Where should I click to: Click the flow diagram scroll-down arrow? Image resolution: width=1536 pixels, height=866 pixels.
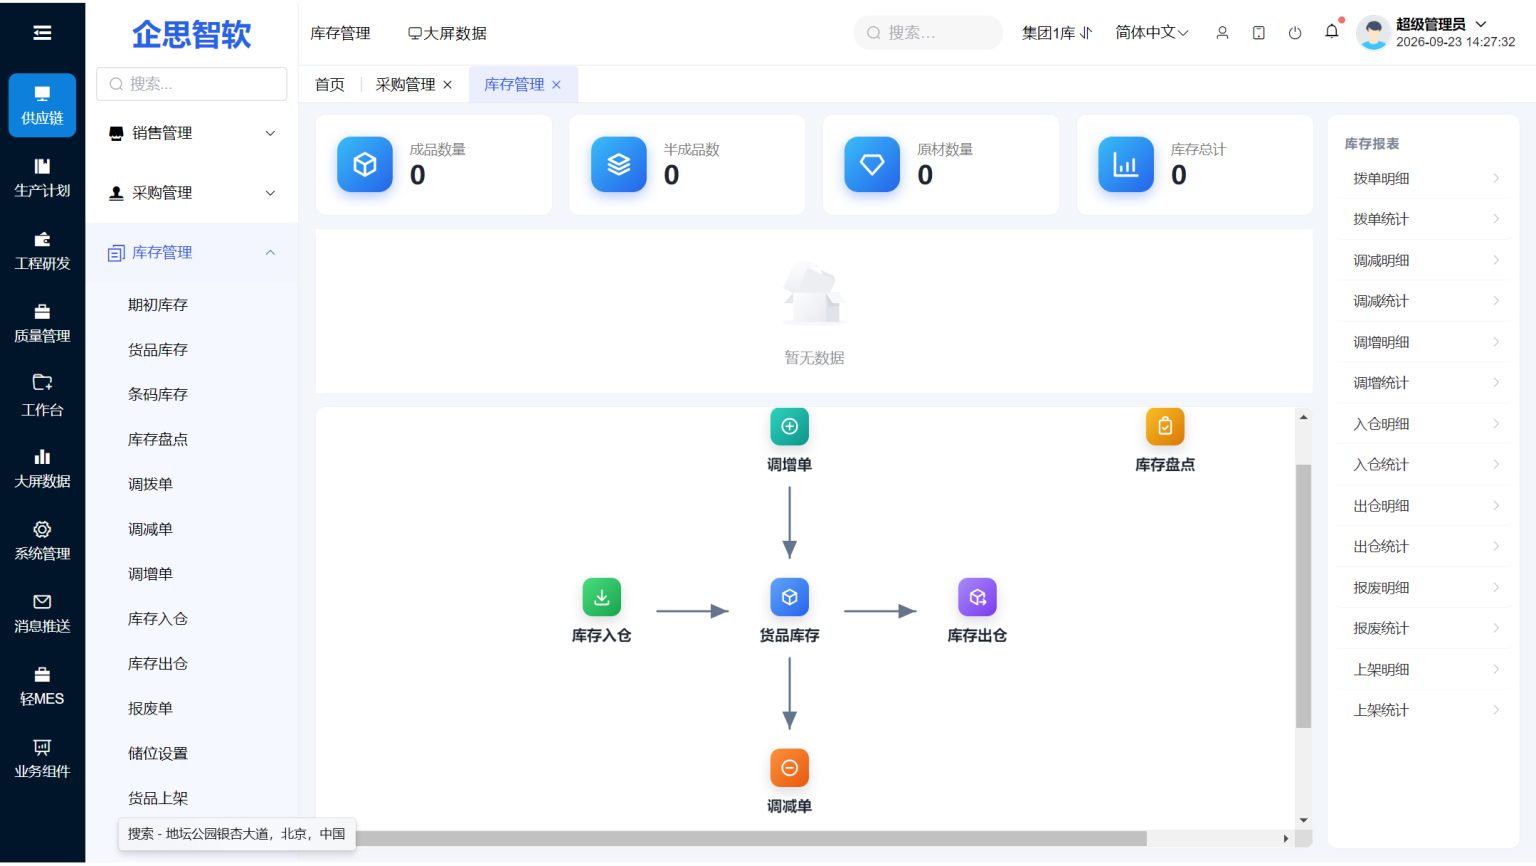1303,820
